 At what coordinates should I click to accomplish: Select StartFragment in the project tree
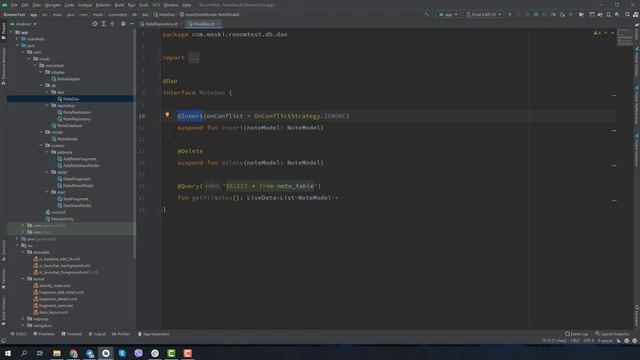coord(73,199)
